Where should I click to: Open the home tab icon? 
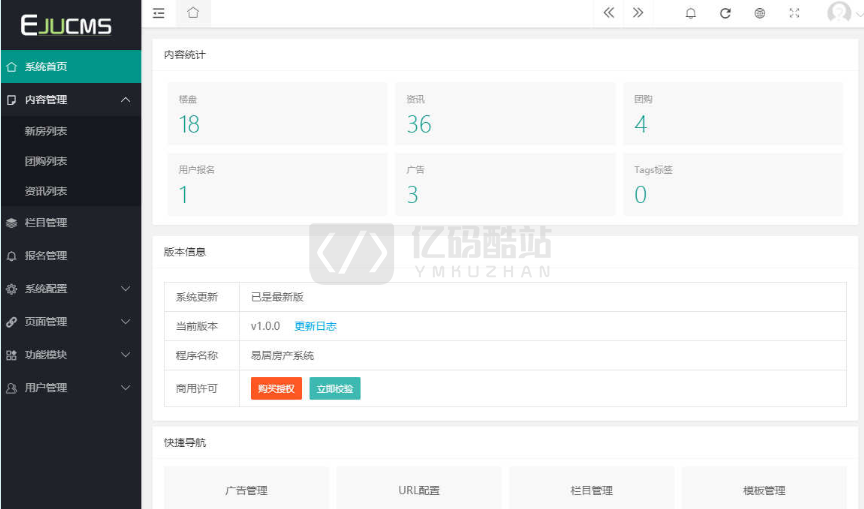[193, 13]
